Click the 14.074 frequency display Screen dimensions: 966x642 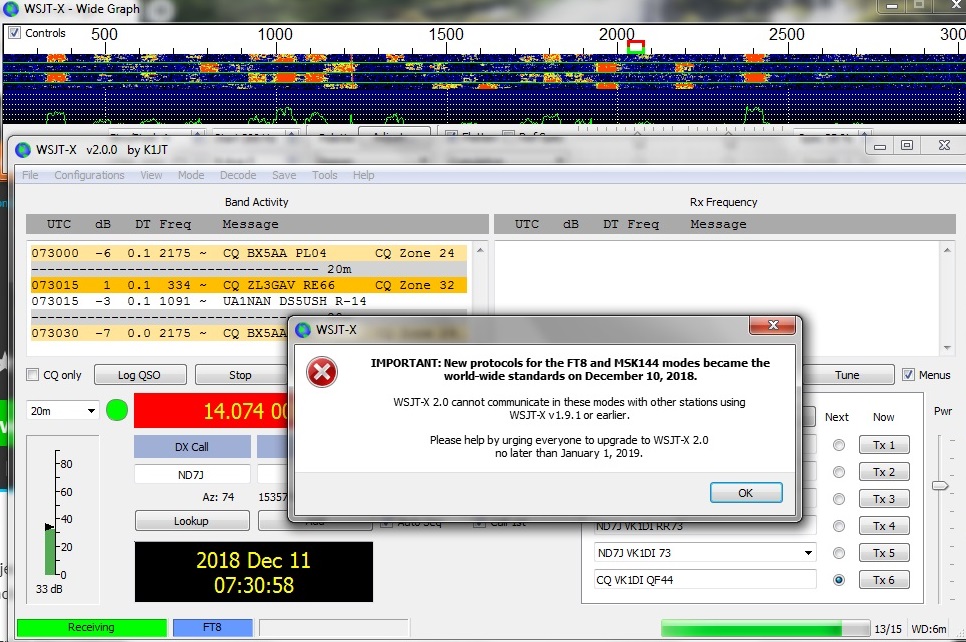(x=211, y=410)
